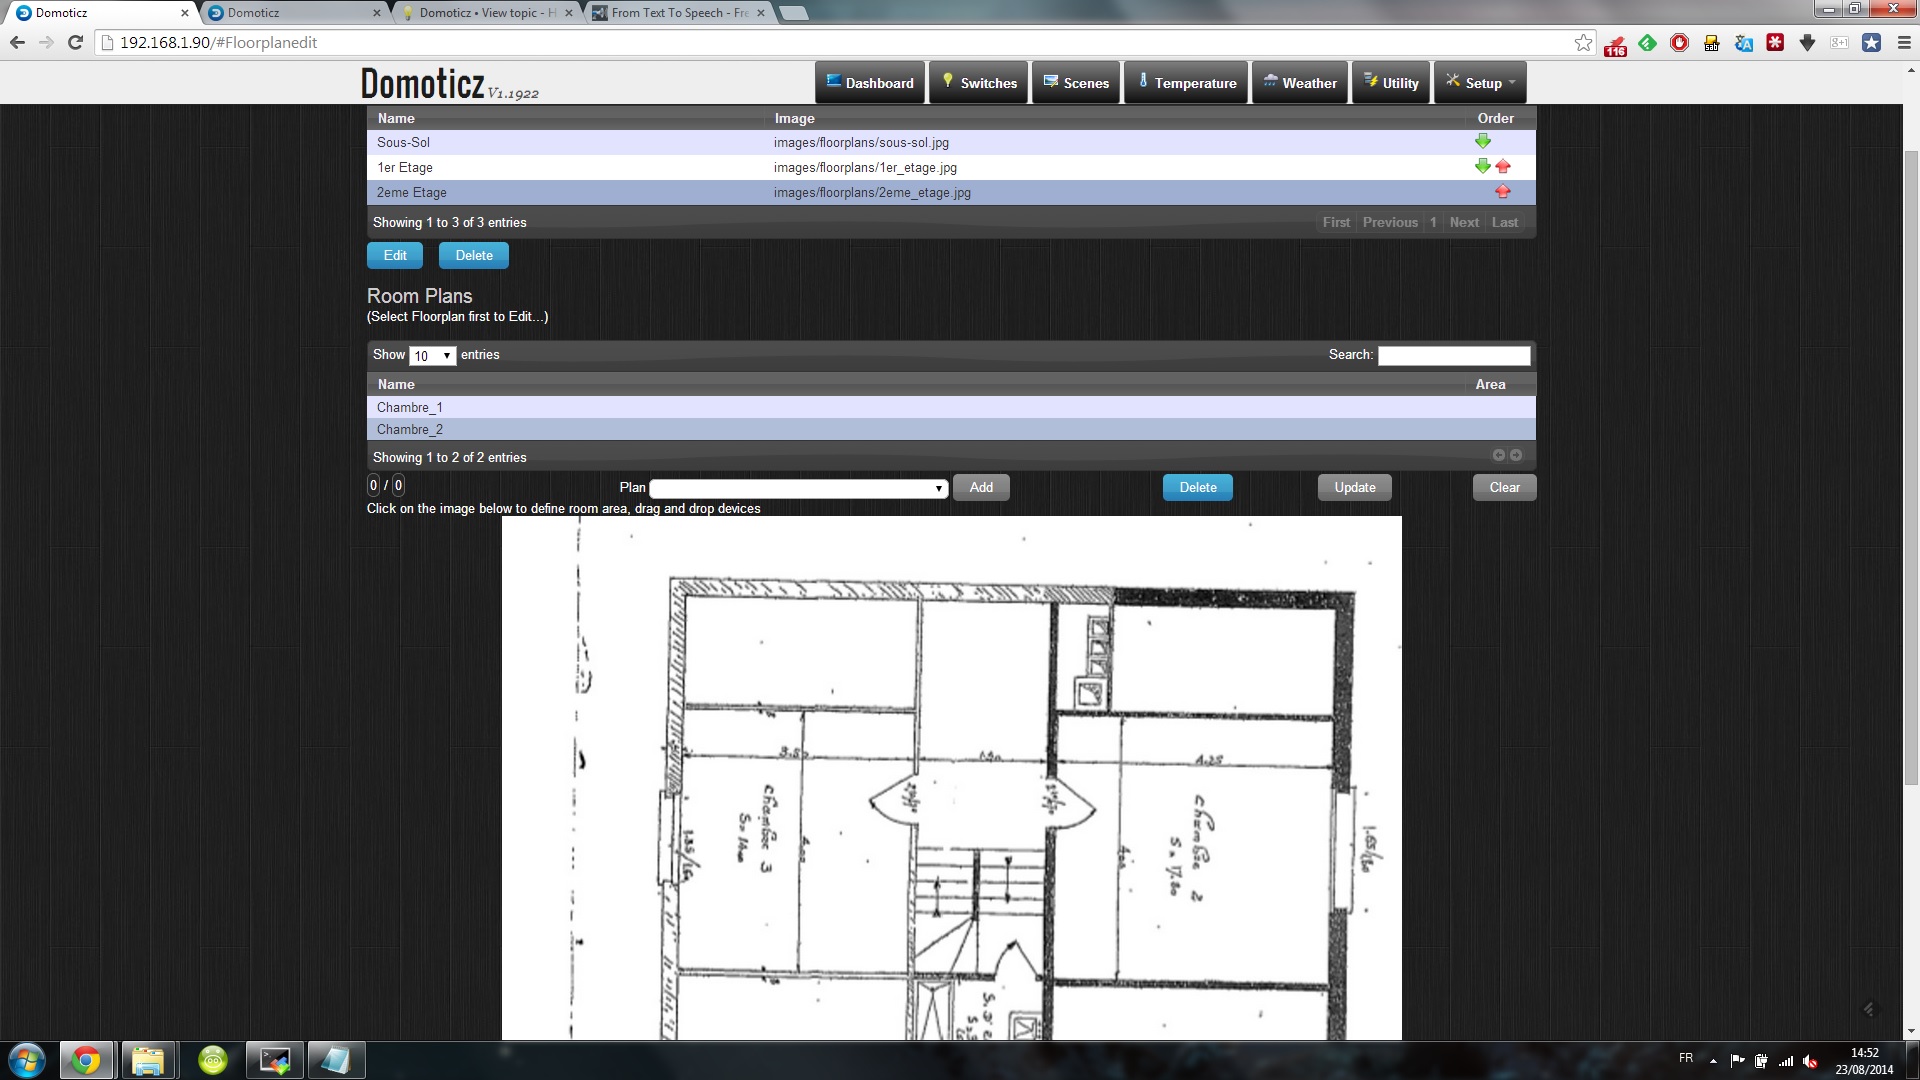Click the red down-arrow order icon for 2eme Etage
The height and width of the screenshot is (1080, 1920).
(1503, 193)
